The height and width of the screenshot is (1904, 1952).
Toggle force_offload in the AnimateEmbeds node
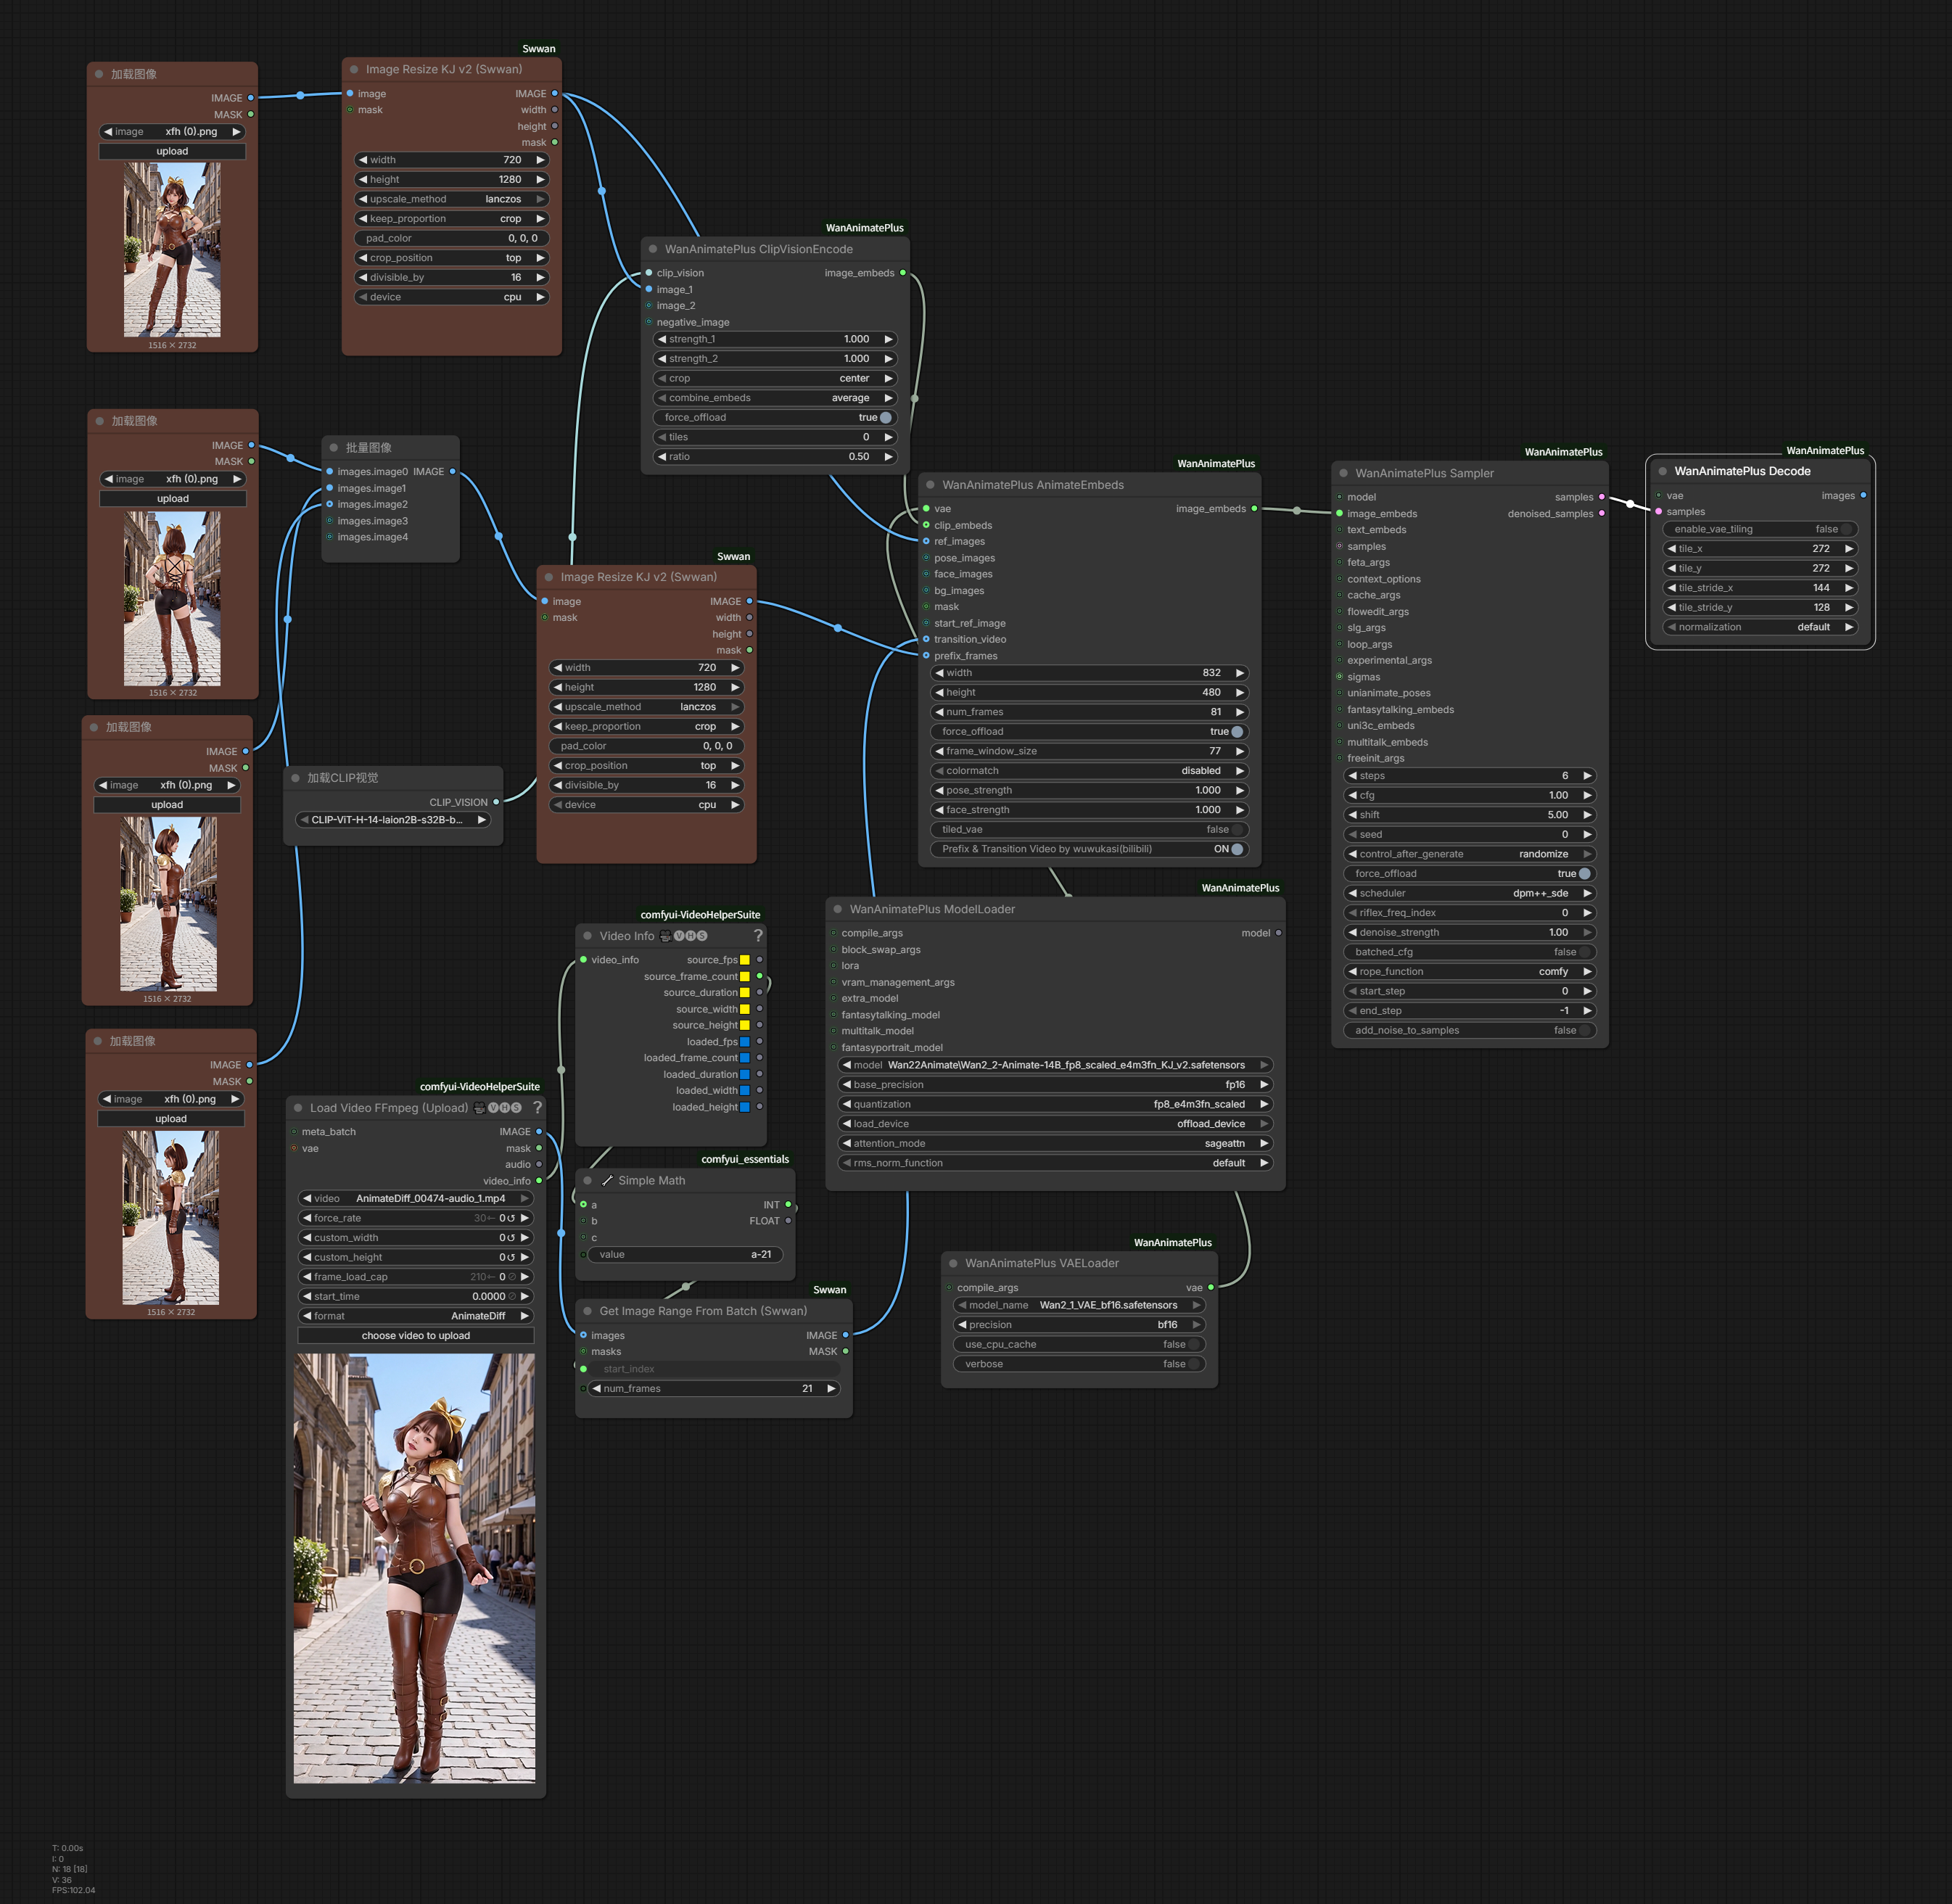click(x=1089, y=732)
